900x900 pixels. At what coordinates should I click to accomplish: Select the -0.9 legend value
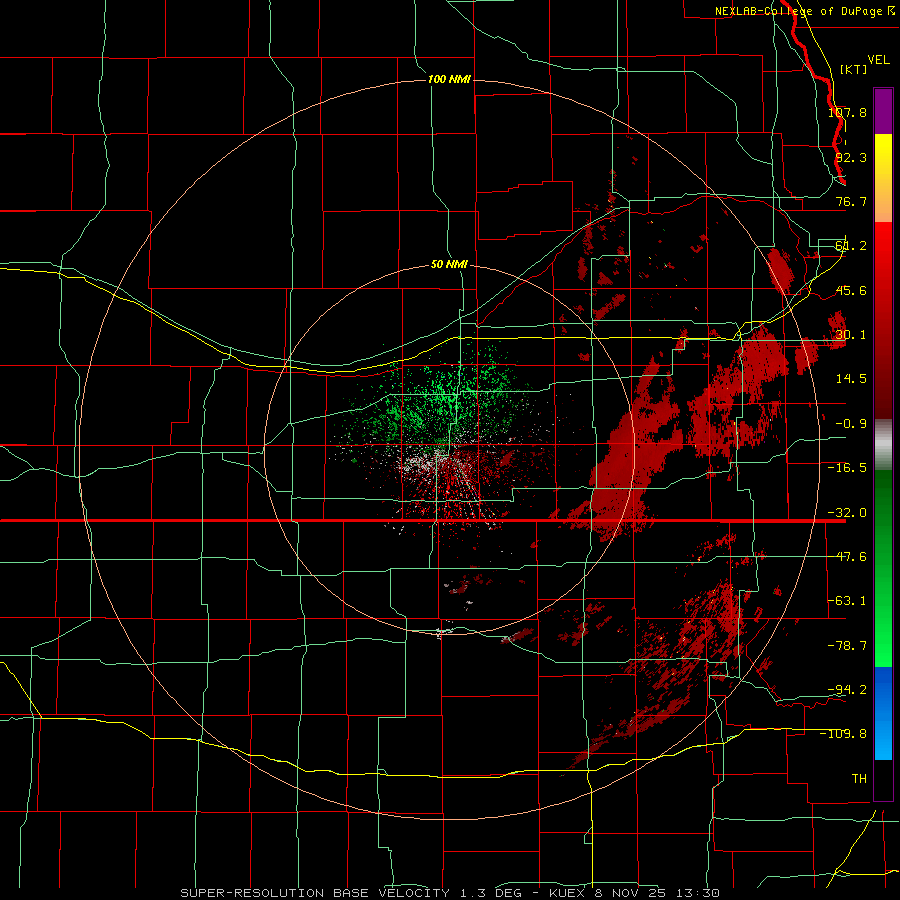click(851, 424)
